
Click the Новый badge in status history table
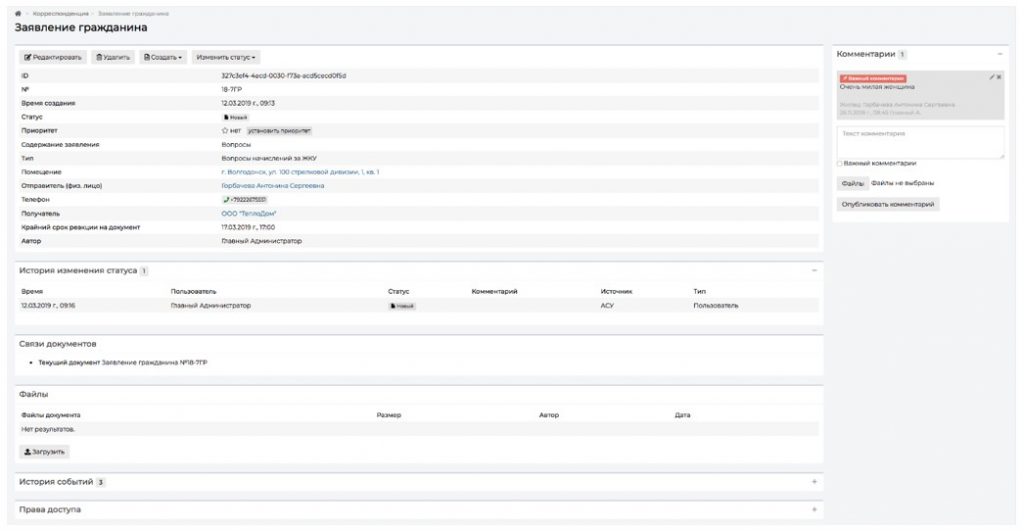point(401,306)
